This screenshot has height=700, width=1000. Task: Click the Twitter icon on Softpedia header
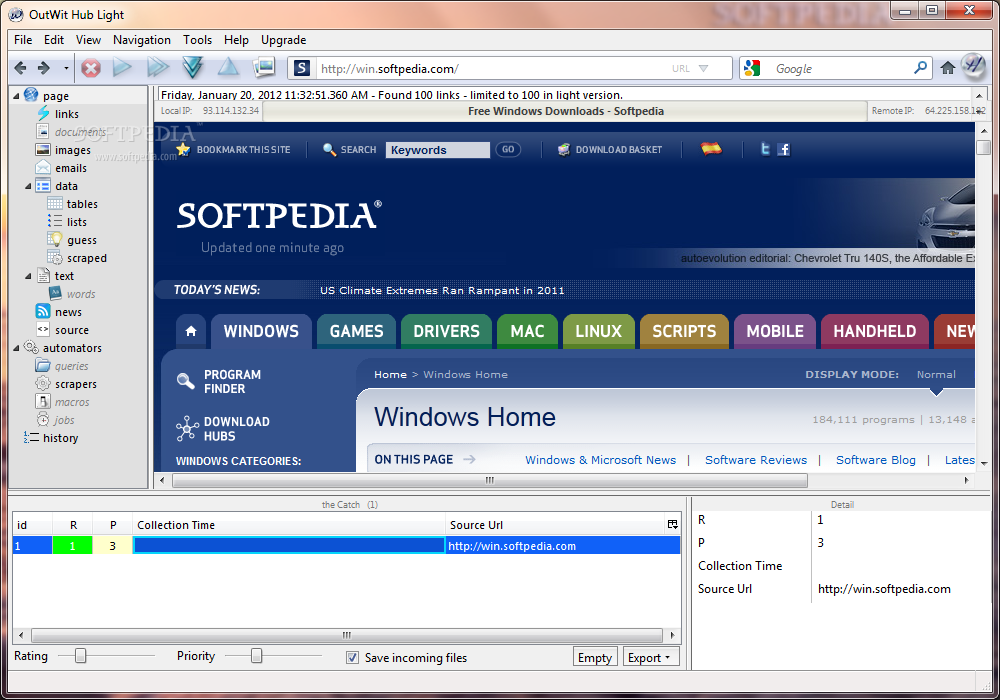click(x=765, y=149)
